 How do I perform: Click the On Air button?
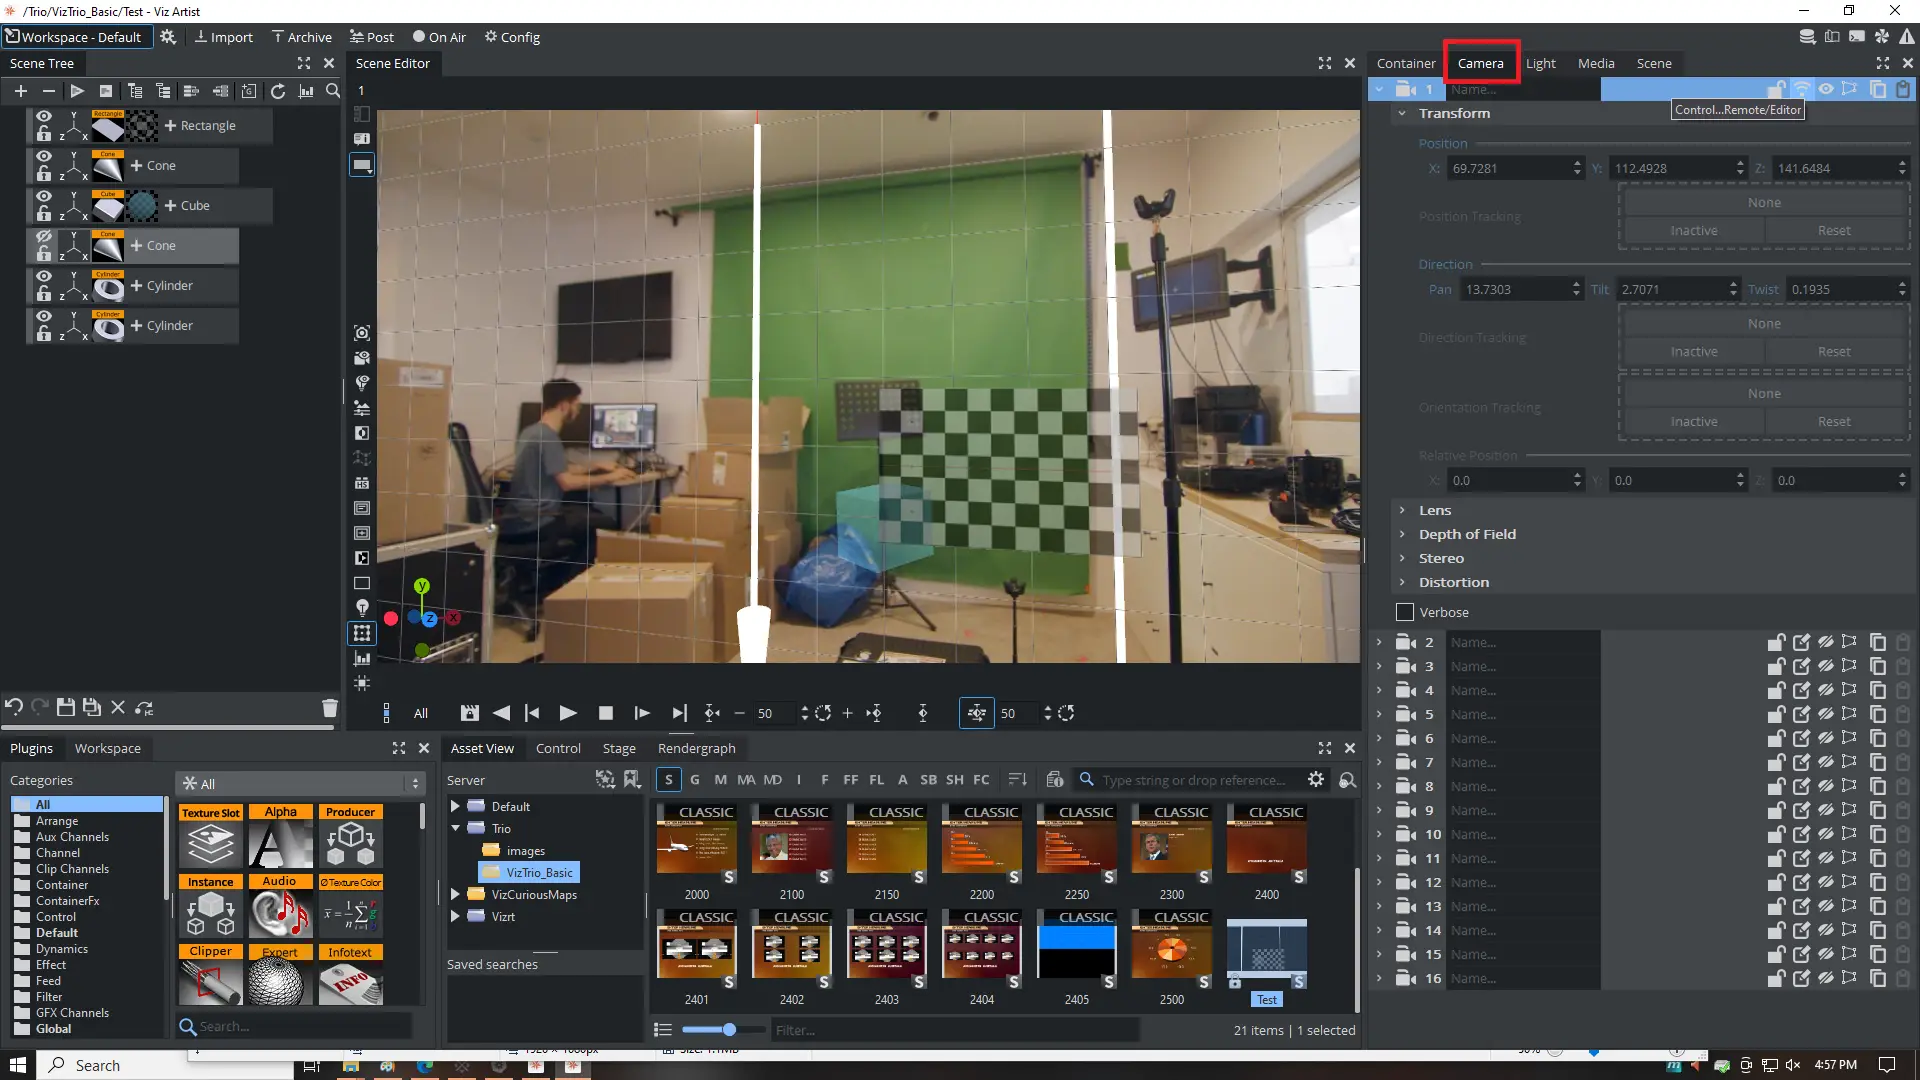tap(439, 37)
